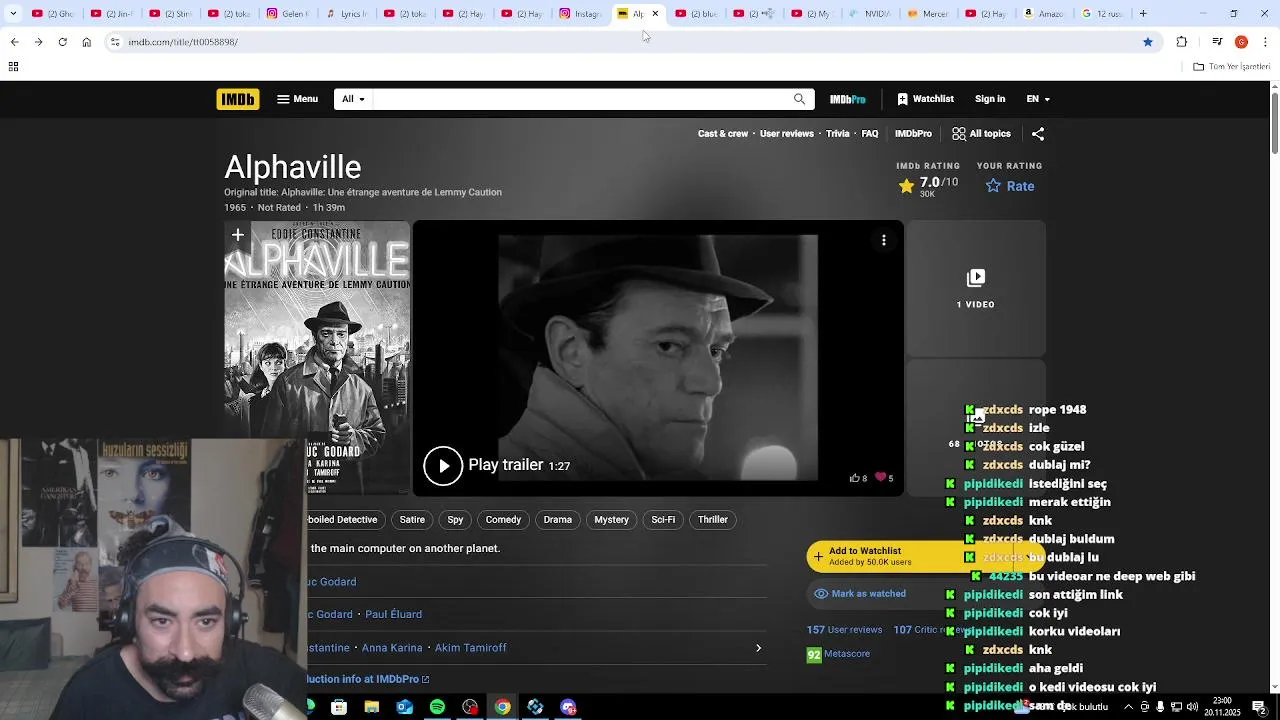The width and height of the screenshot is (1280, 720).
Task: Open Cast & crew page
Action: (723, 134)
